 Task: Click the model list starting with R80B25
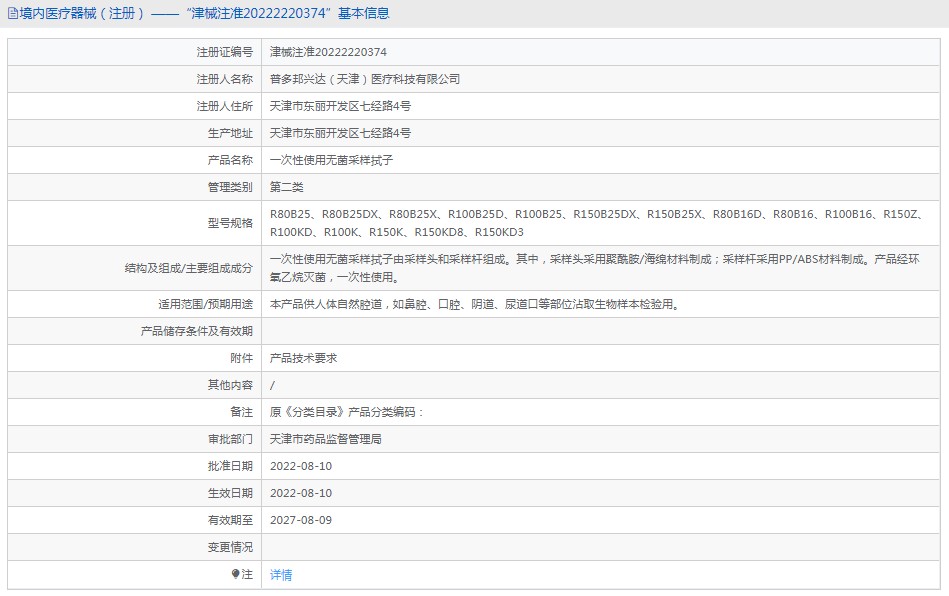coord(596,223)
